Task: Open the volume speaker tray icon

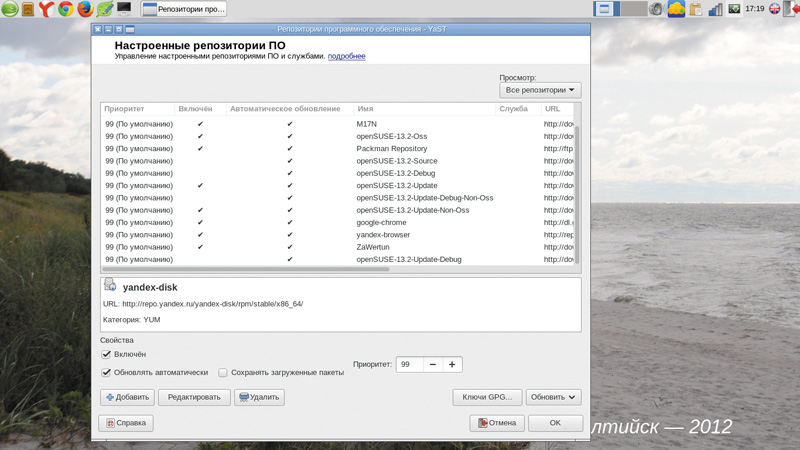Action: tap(656, 9)
